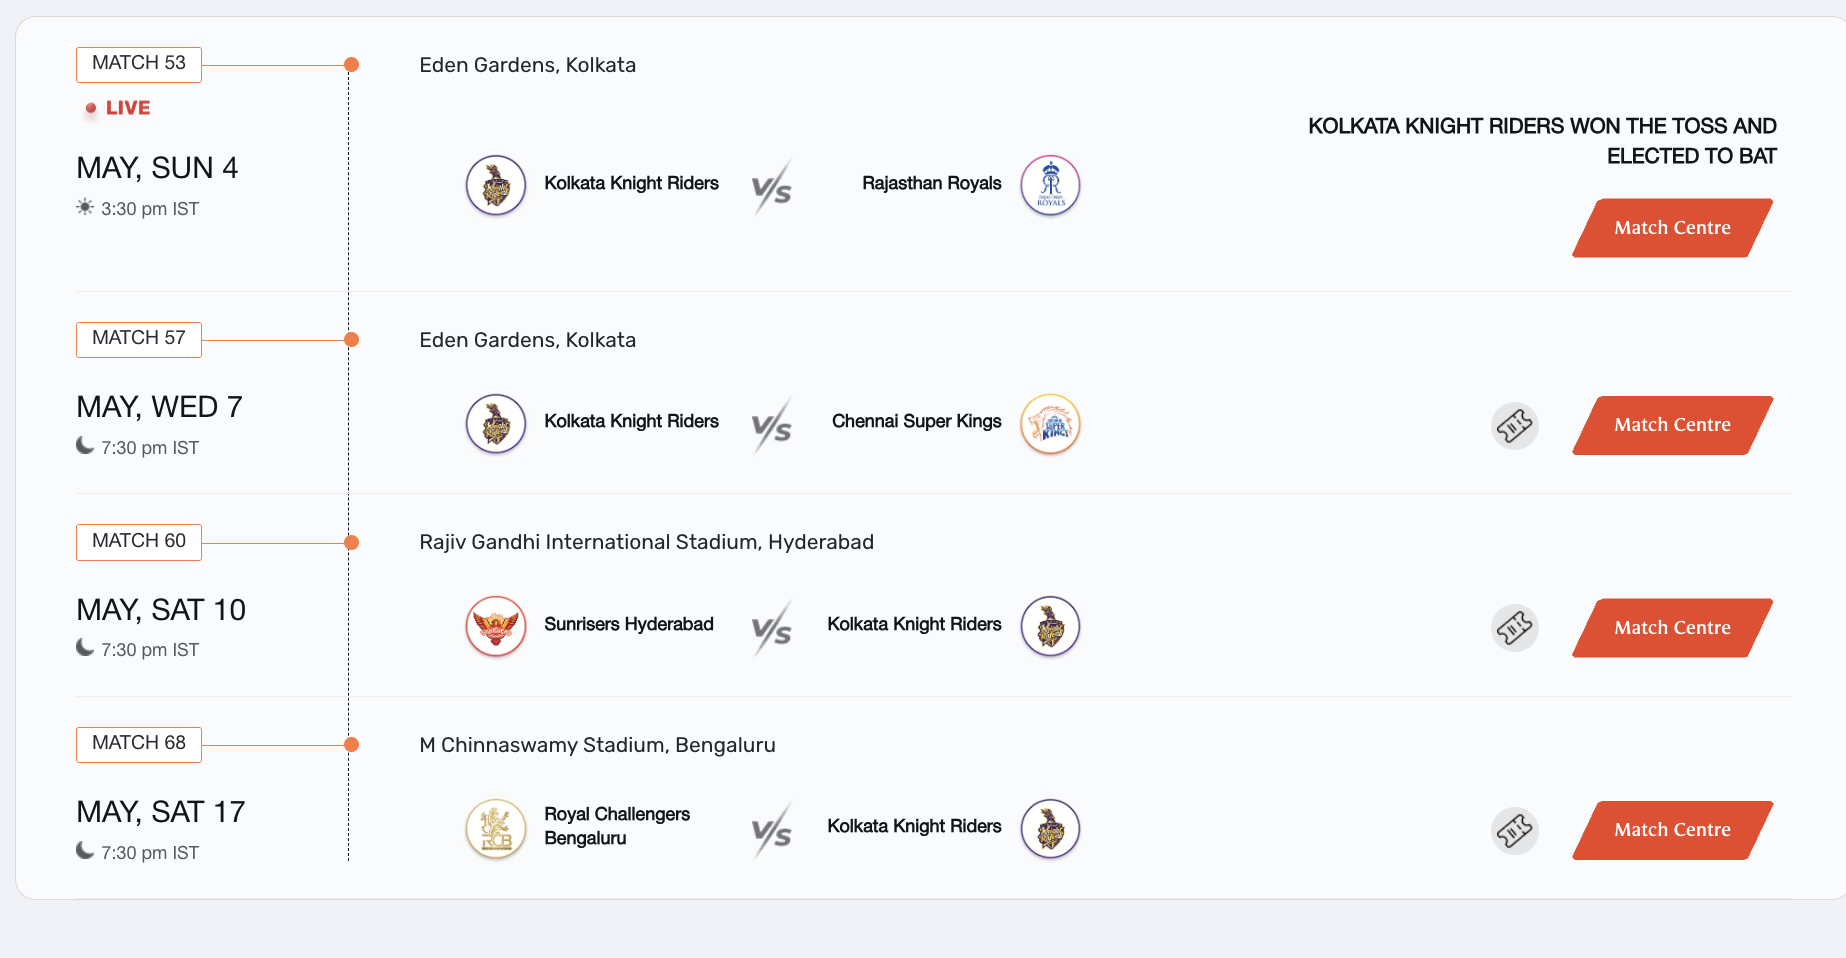The image size is (1846, 958).
Task: Select the Chennai Super Kings team name
Action: 916,422
